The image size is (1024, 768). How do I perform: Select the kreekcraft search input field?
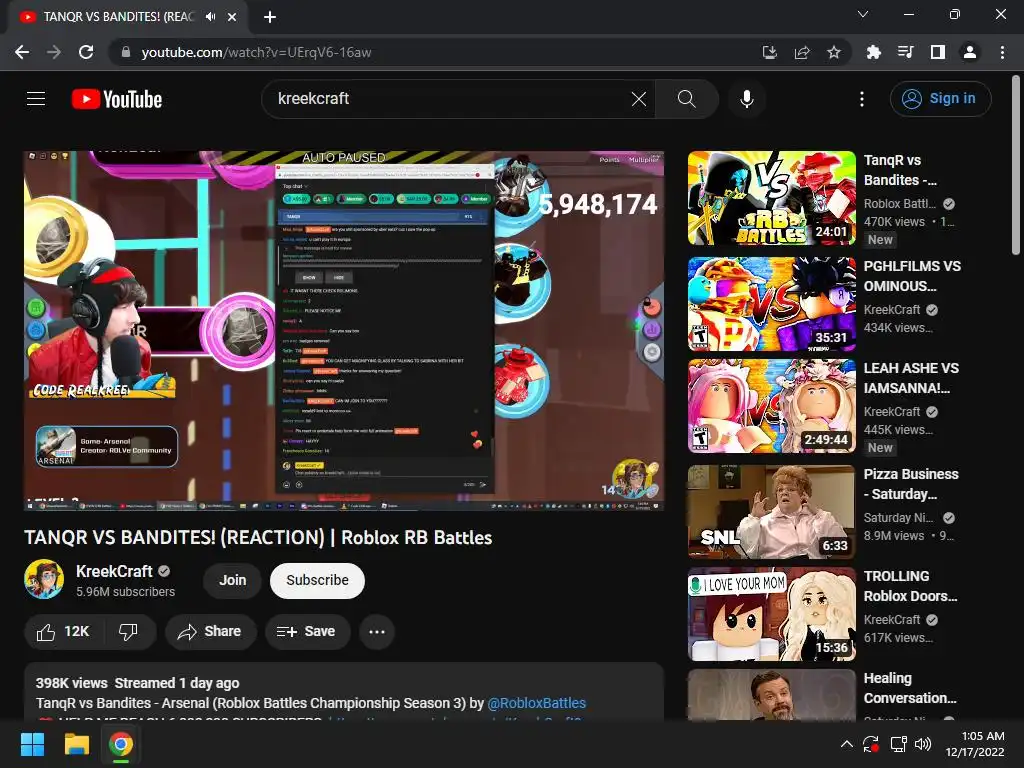[451, 99]
